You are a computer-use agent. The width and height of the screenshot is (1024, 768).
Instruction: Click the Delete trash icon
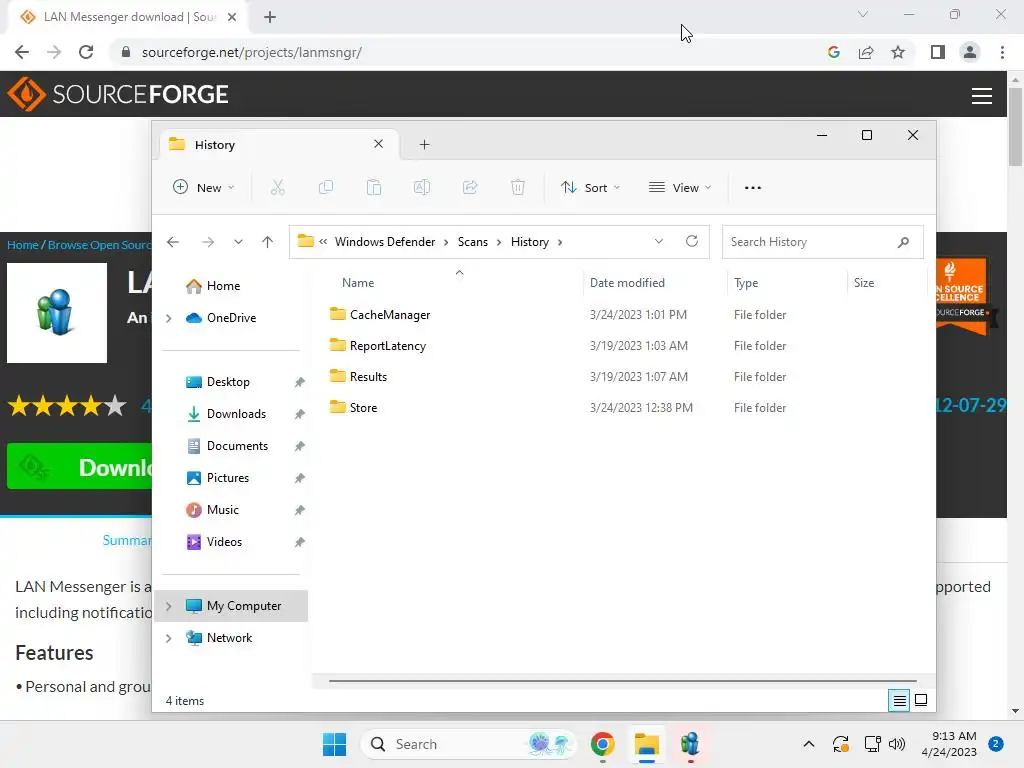point(518,187)
